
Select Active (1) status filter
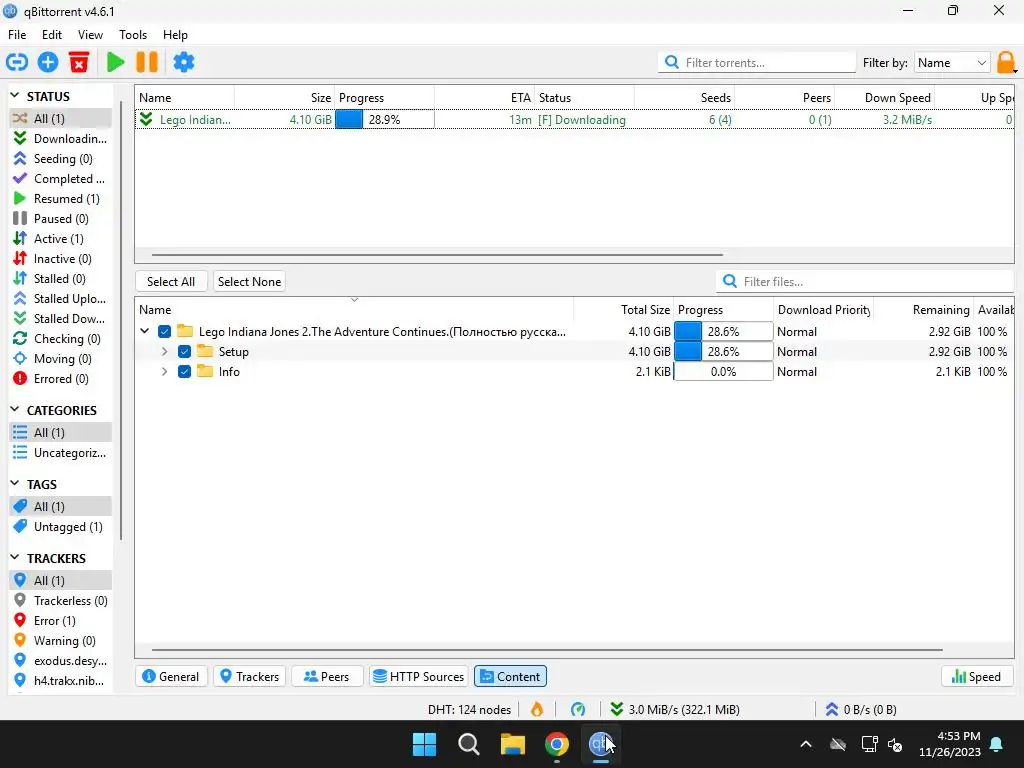[x=60, y=239]
